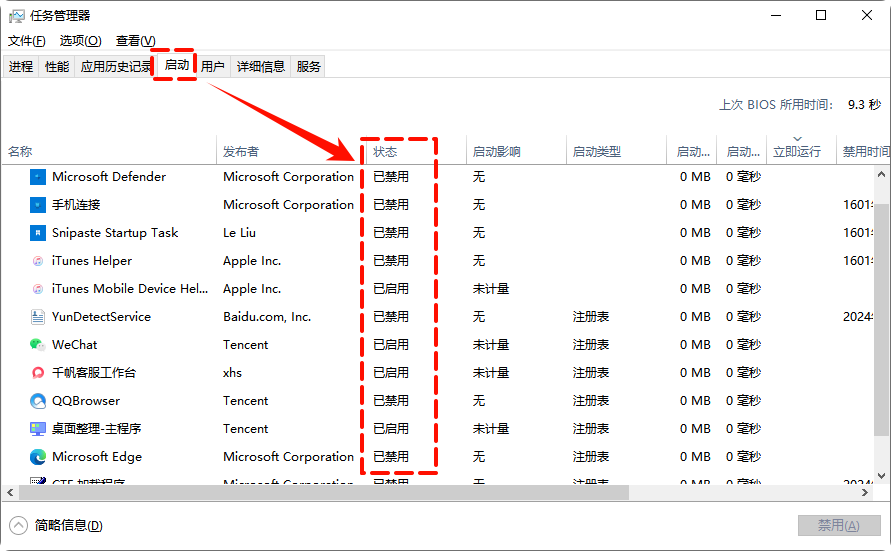Switch to the 性能 tab
The image size is (891, 551).
[57, 66]
